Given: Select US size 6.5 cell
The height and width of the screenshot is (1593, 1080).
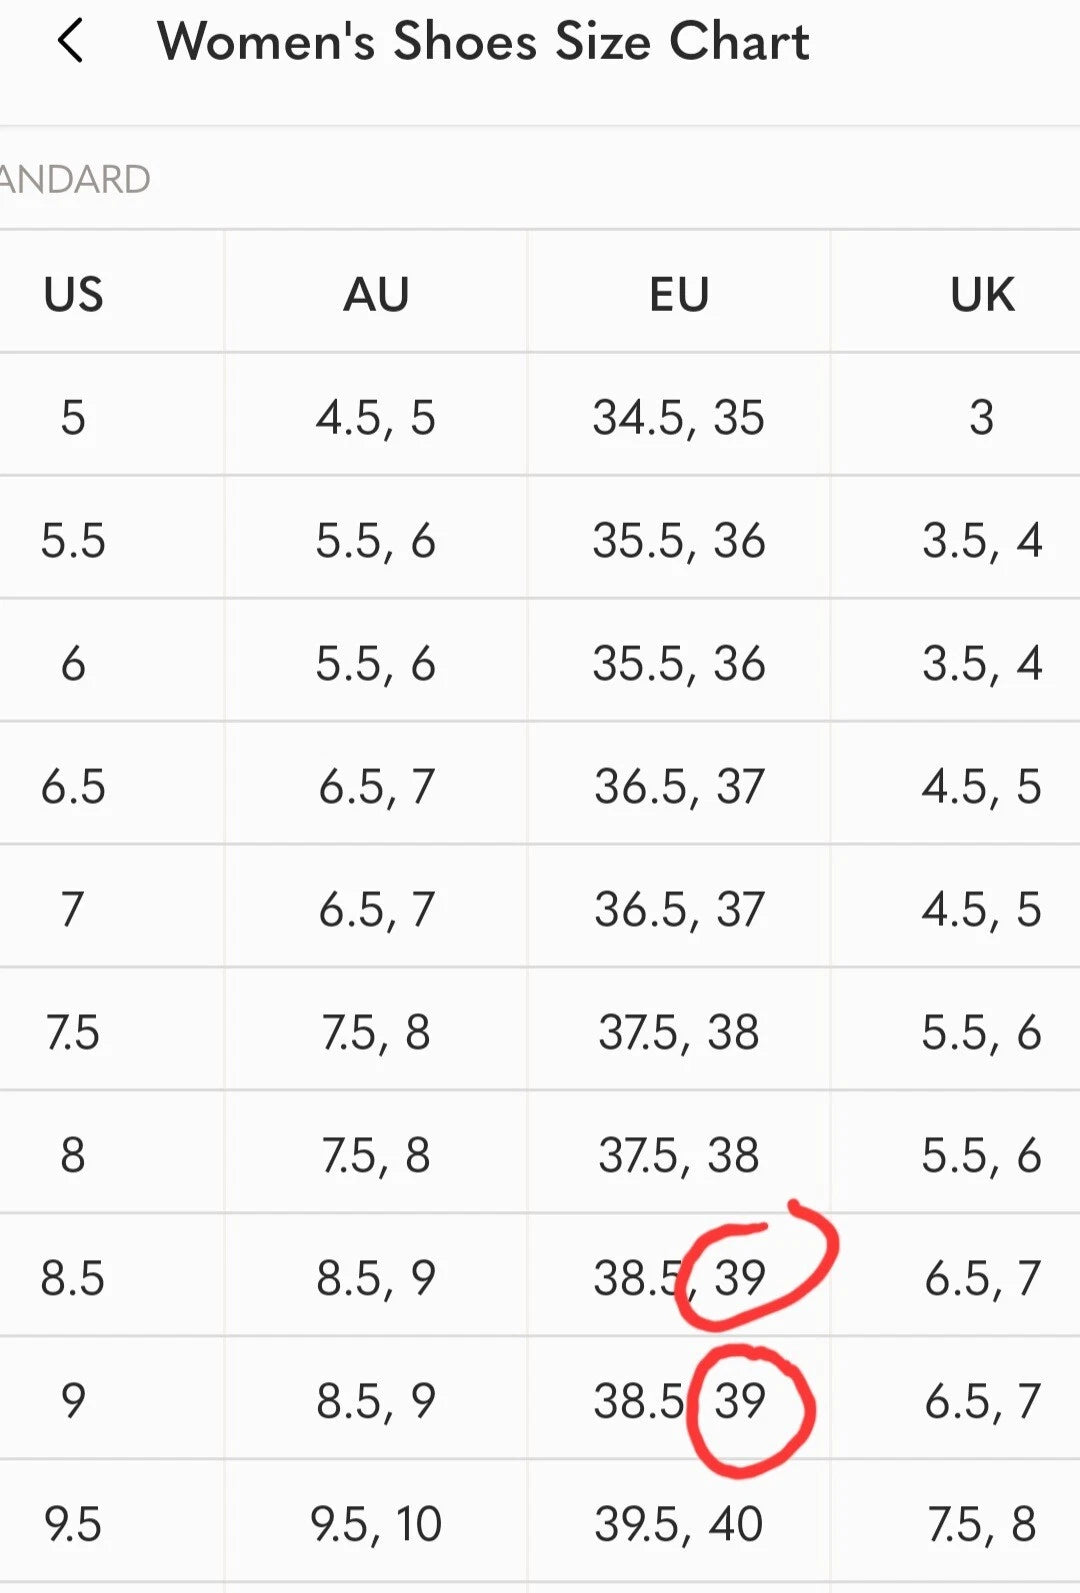Looking at the screenshot, I should [73, 787].
